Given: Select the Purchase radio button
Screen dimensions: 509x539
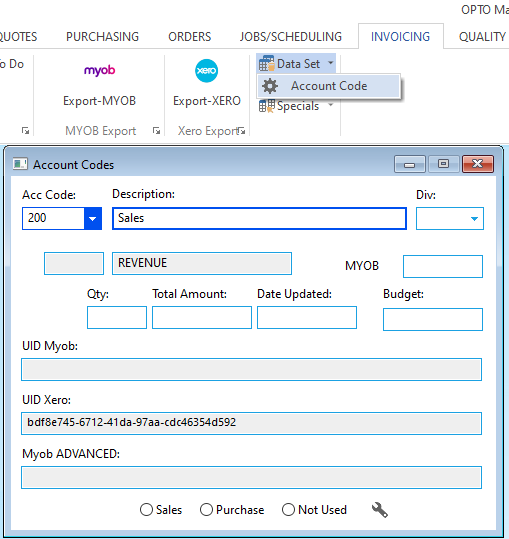Looking at the screenshot, I should tap(206, 509).
